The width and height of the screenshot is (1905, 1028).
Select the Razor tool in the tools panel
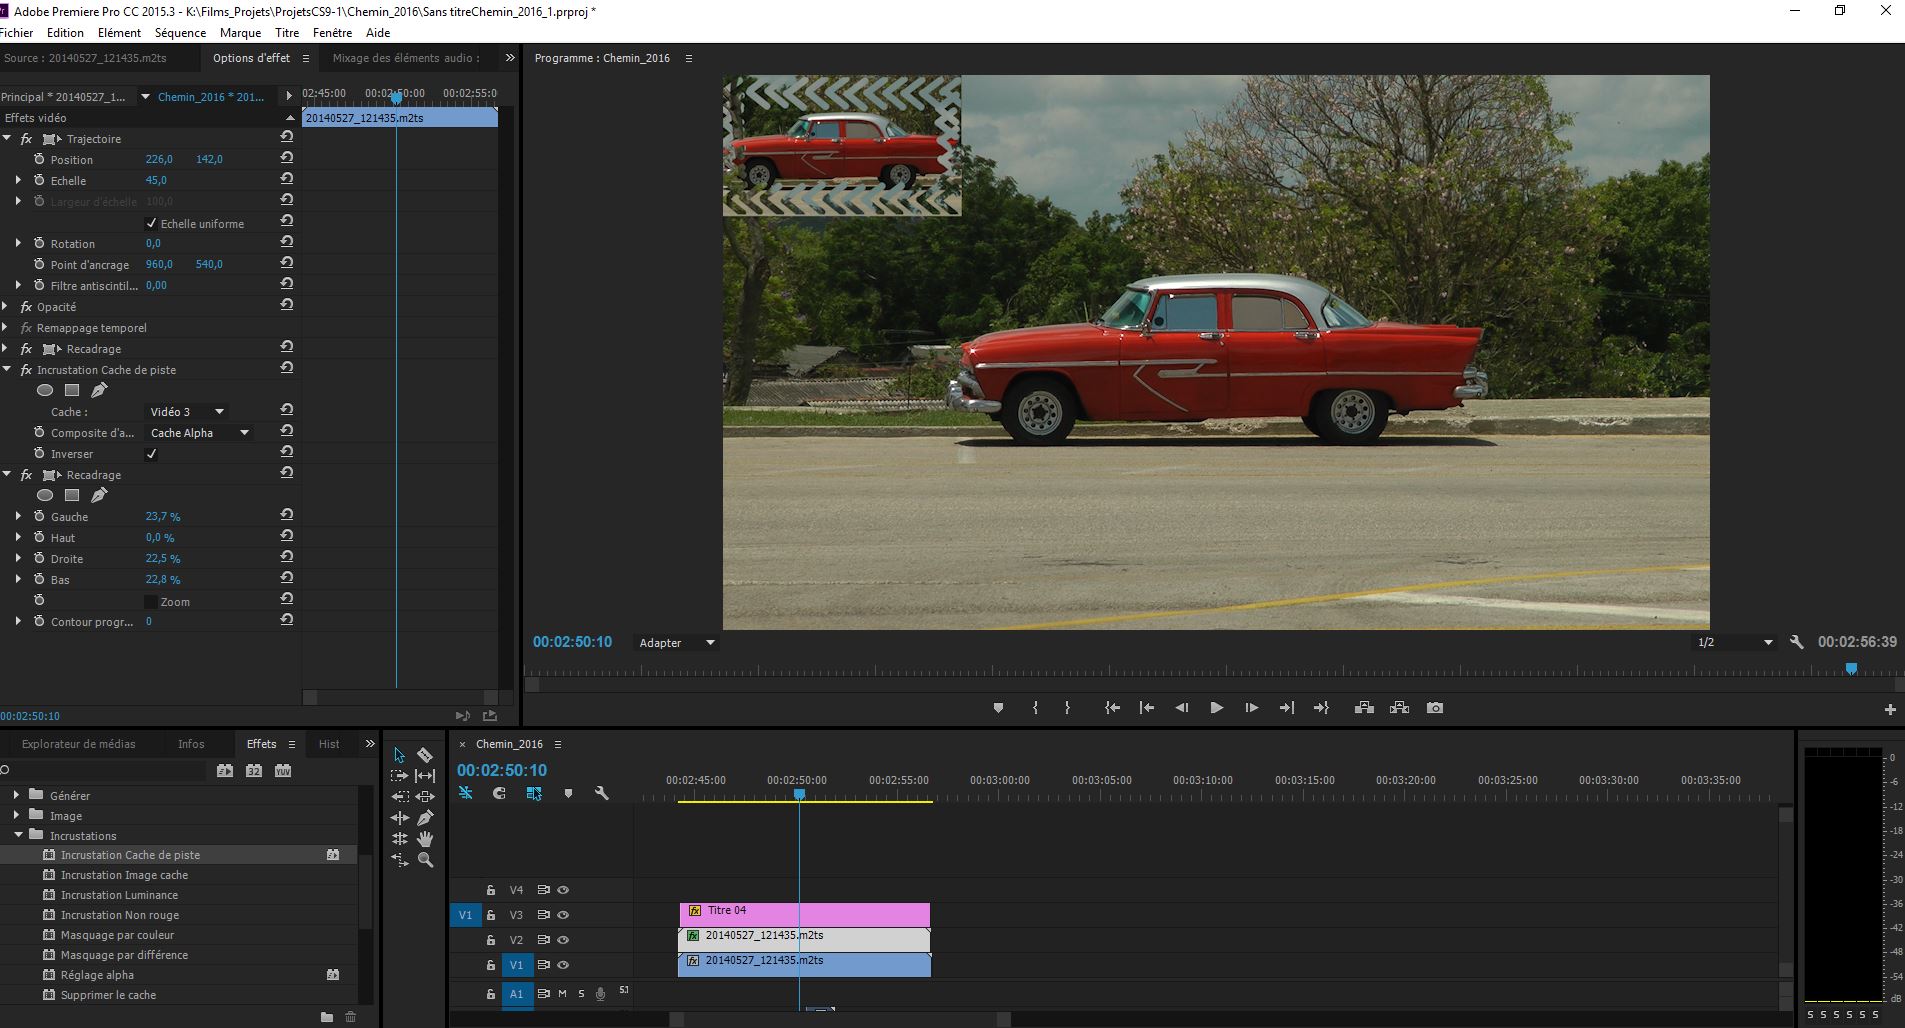425,755
